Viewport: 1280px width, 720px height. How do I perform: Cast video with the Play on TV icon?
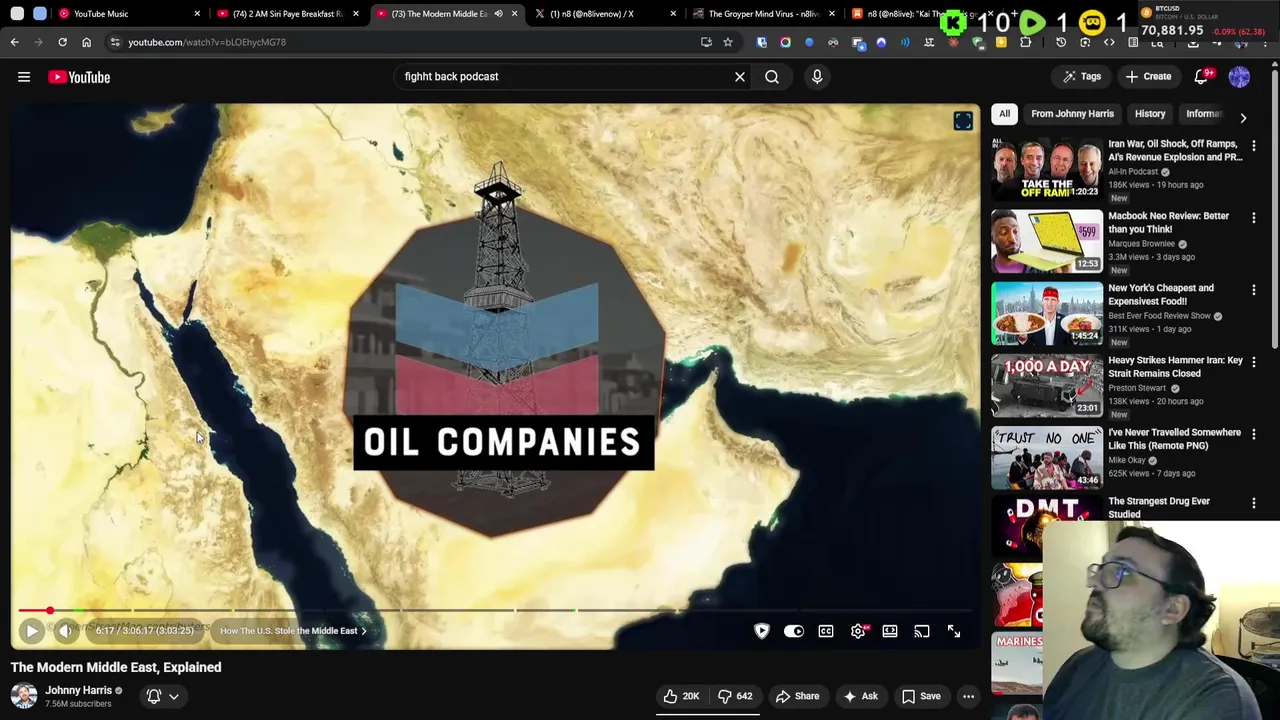click(922, 631)
